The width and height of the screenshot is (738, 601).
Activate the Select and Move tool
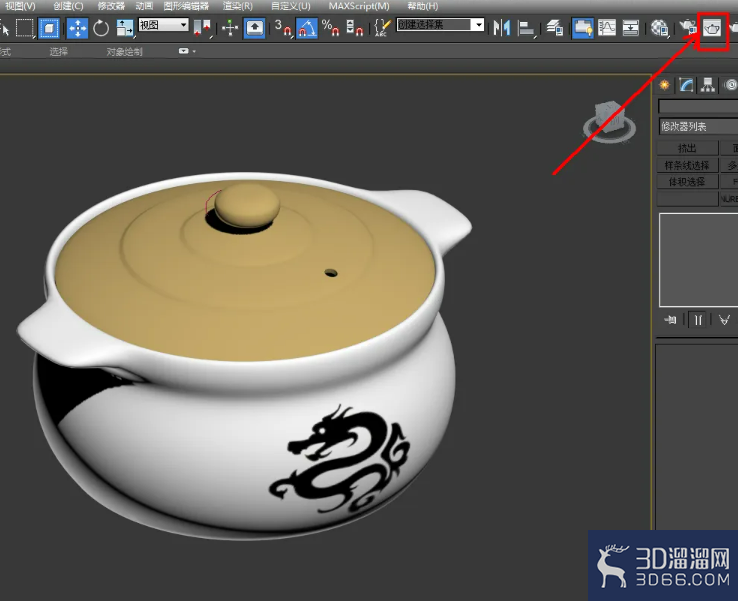pyautogui.click(x=77, y=28)
